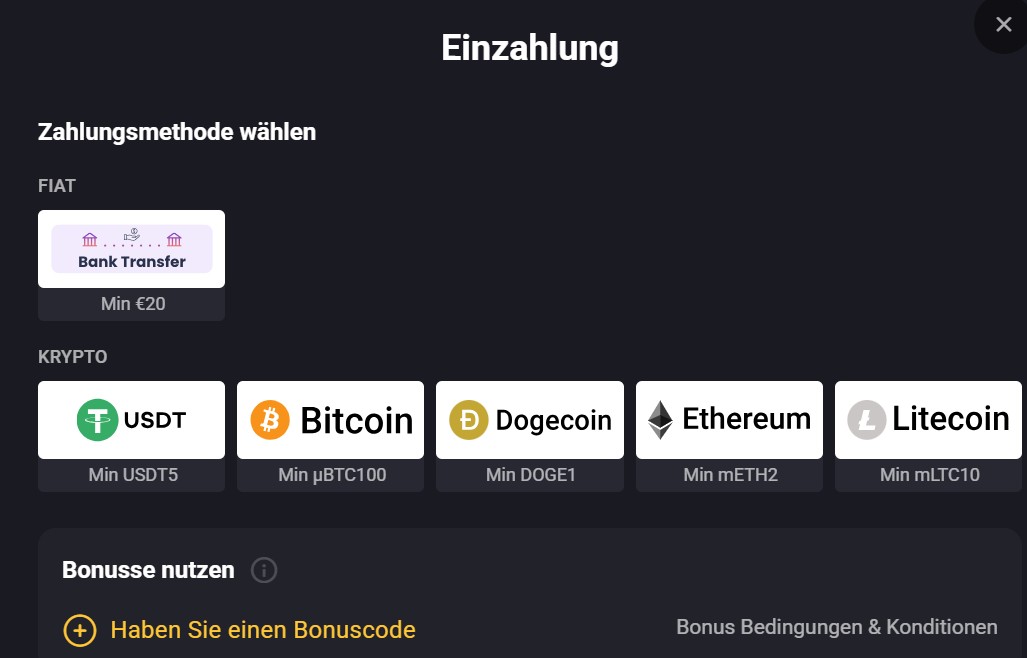Screen dimensions: 1027x658
Task: Click the Ethereum diamond logo icon
Action: pyautogui.click(x=660, y=420)
